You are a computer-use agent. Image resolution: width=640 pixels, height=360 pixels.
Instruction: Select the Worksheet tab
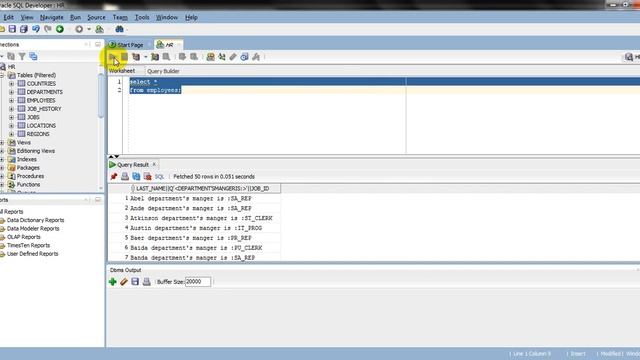click(x=122, y=71)
